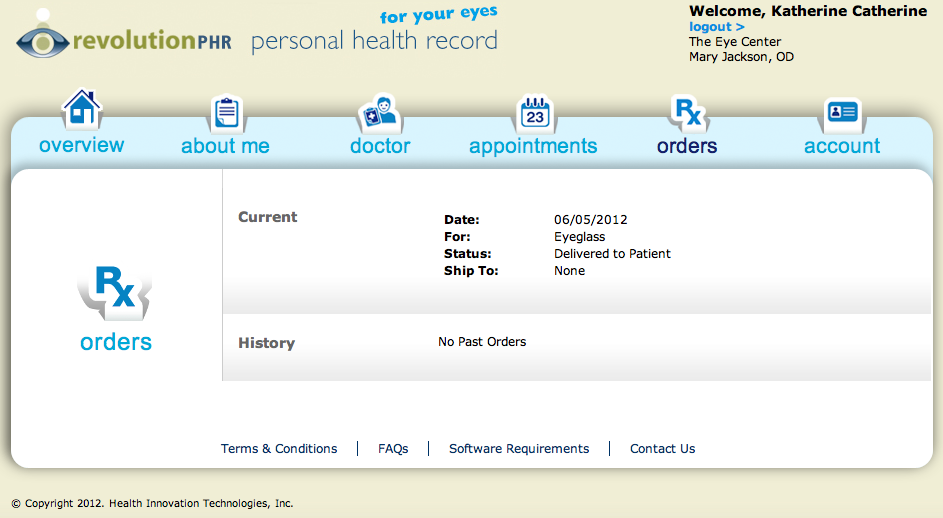Screen dimensions: 943x518
Task: View Software Requirements link
Action: tap(519, 449)
